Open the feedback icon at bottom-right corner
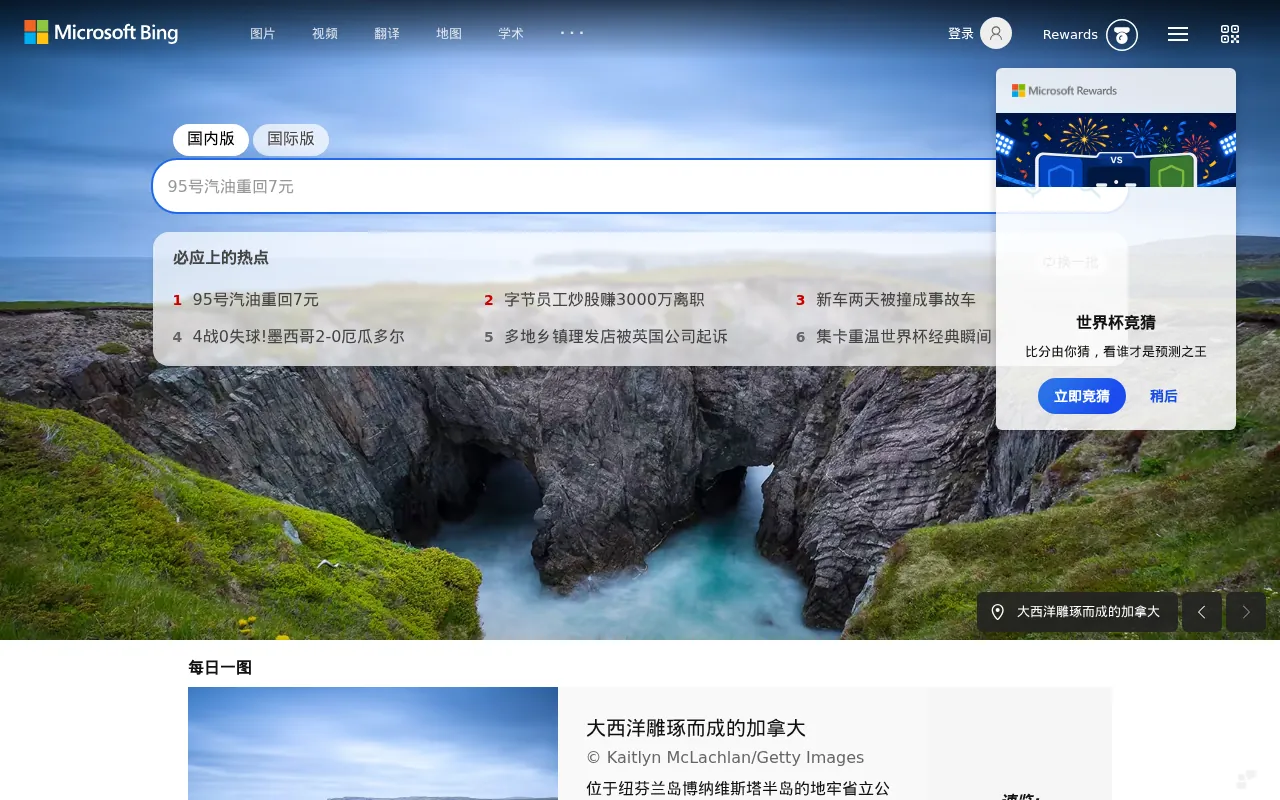Image resolution: width=1280 pixels, height=800 pixels. 1246,779
